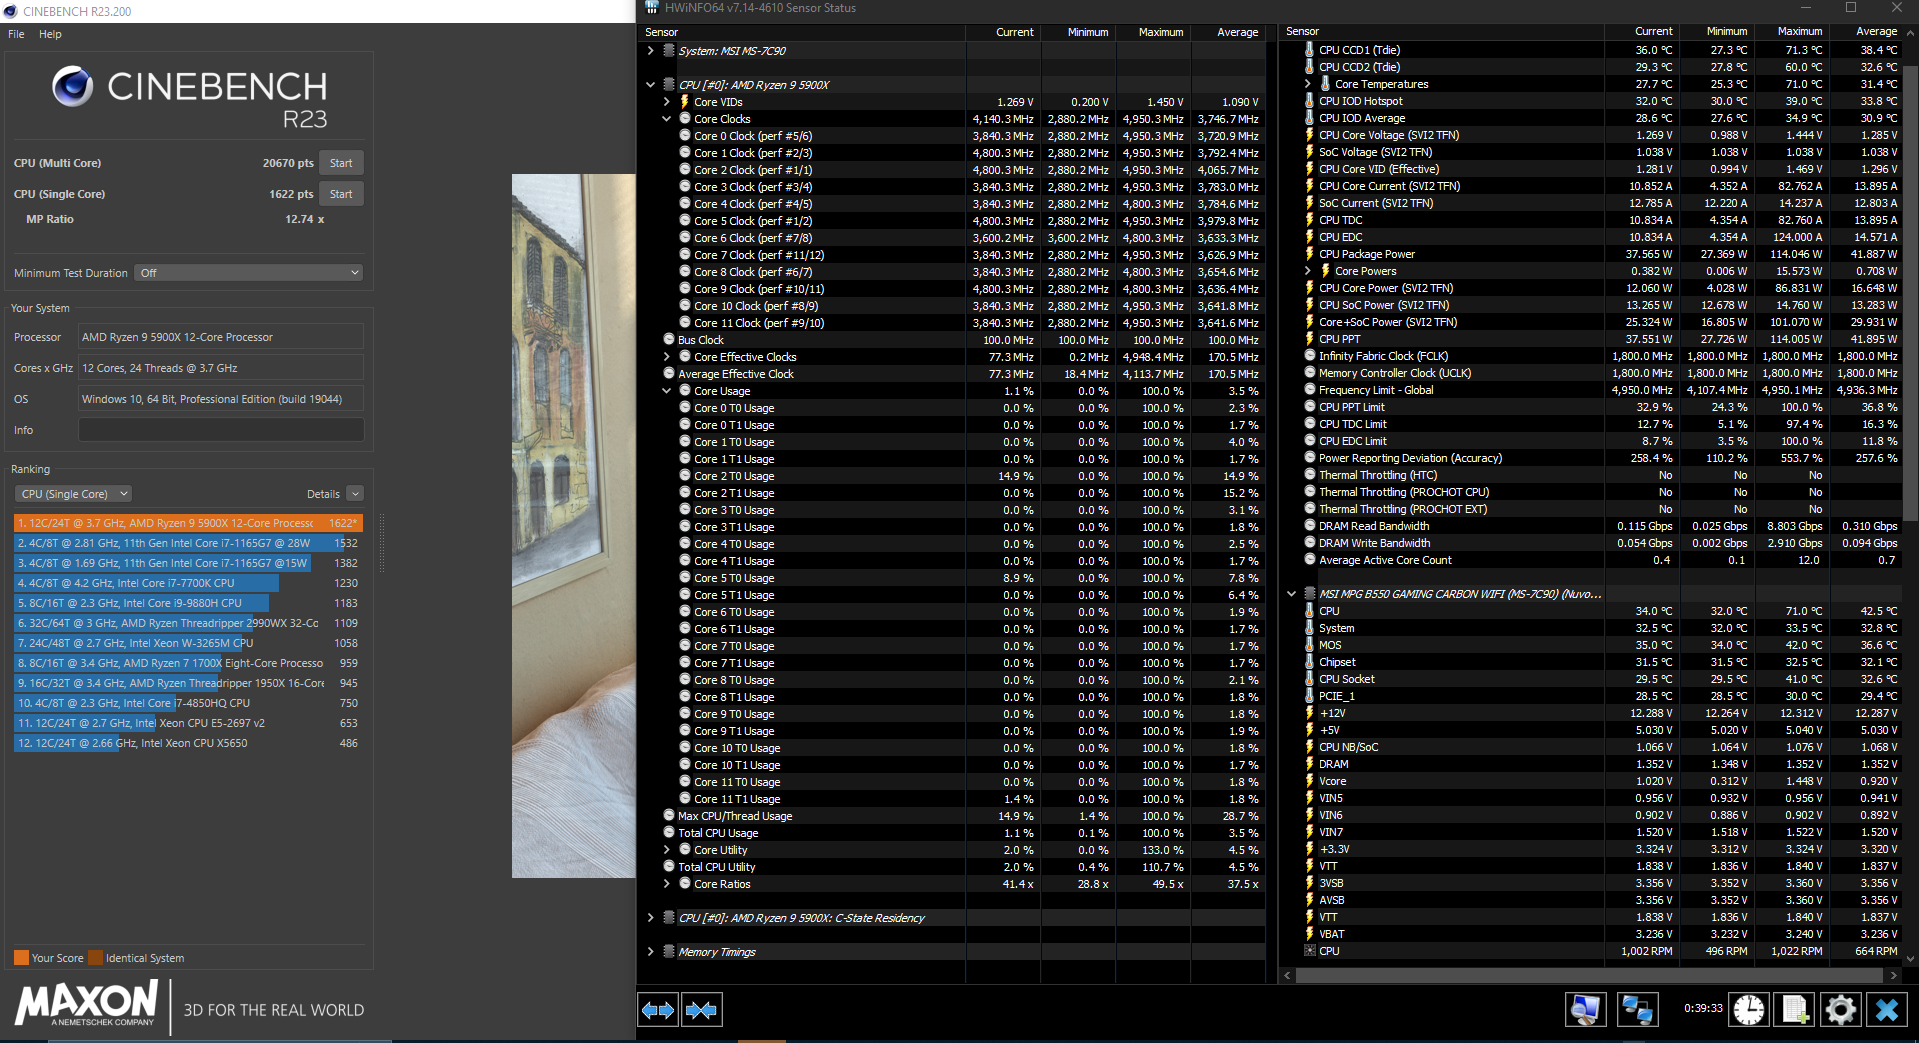The image size is (1919, 1043).
Task: Expand the Core VIDs row
Action: pos(667,102)
